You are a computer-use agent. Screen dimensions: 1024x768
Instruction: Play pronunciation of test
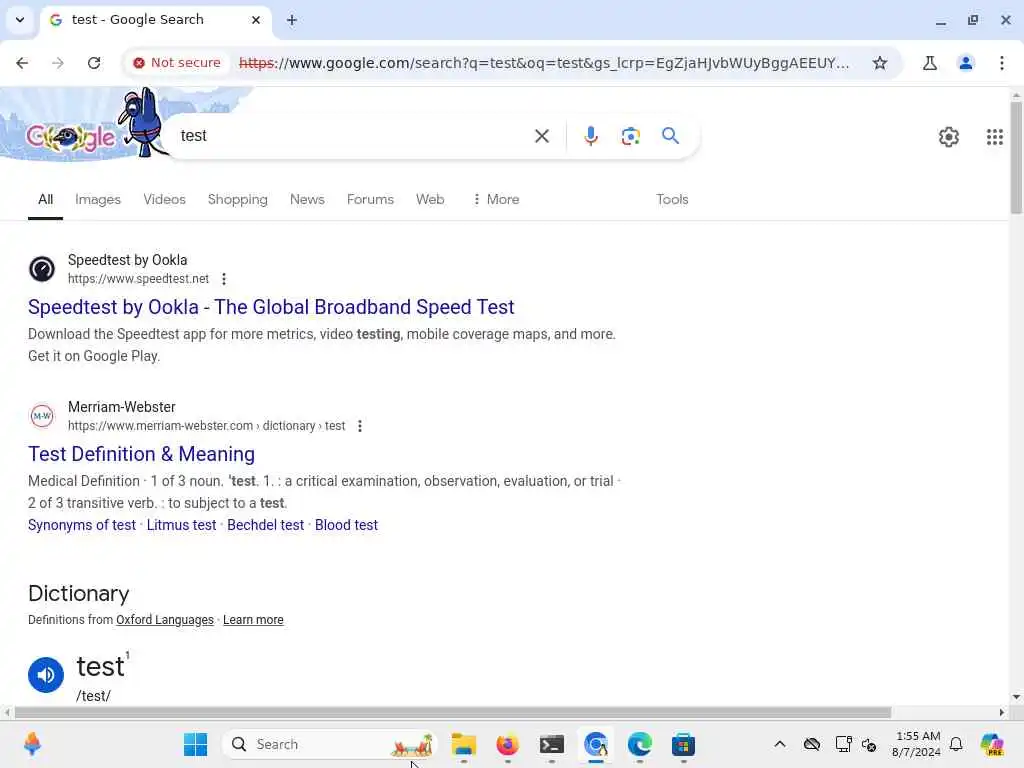coord(46,675)
